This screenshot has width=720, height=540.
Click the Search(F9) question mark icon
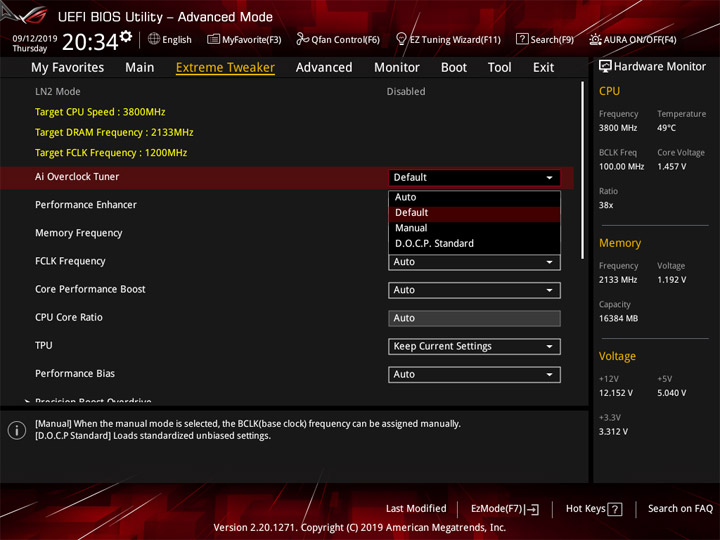[x=522, y=39]
